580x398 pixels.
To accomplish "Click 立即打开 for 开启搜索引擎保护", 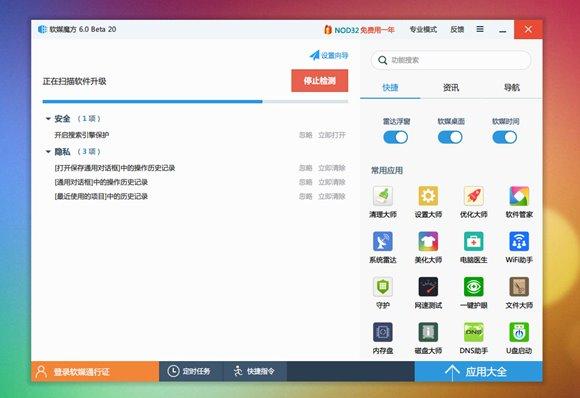I will pos(332,135).
